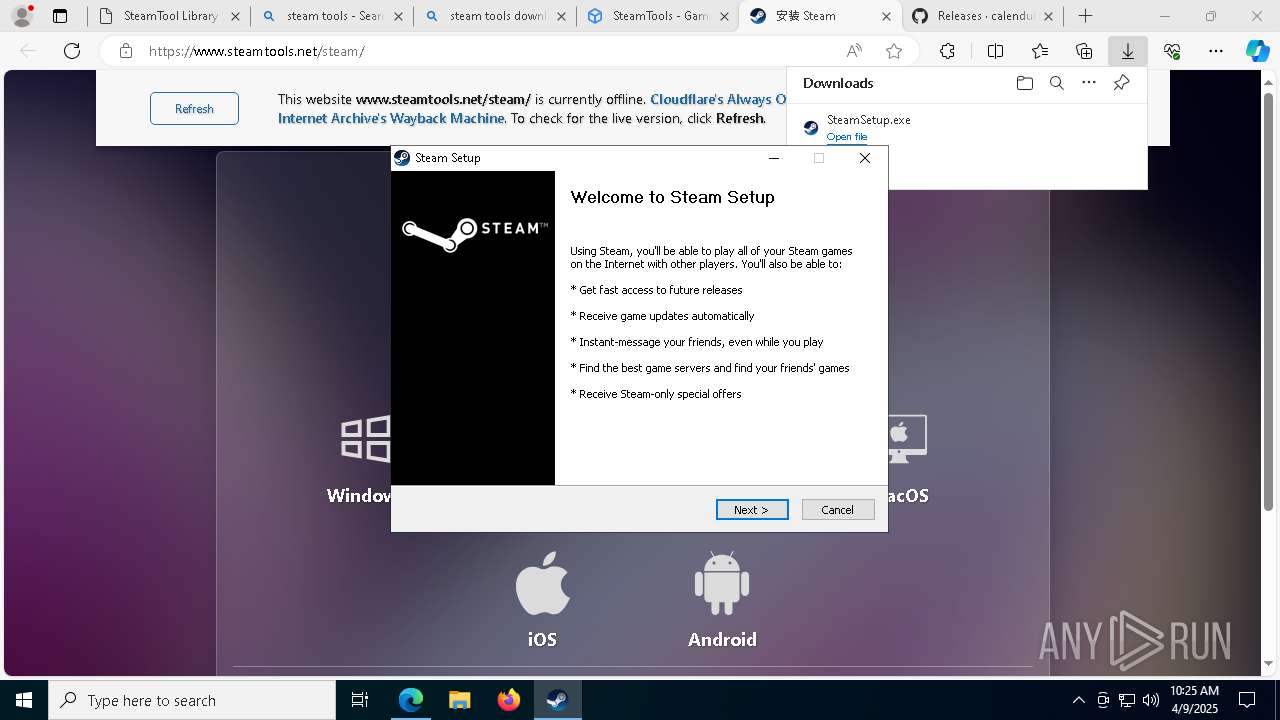
Task: Toggle split screen icon
Action: point(995,51)
